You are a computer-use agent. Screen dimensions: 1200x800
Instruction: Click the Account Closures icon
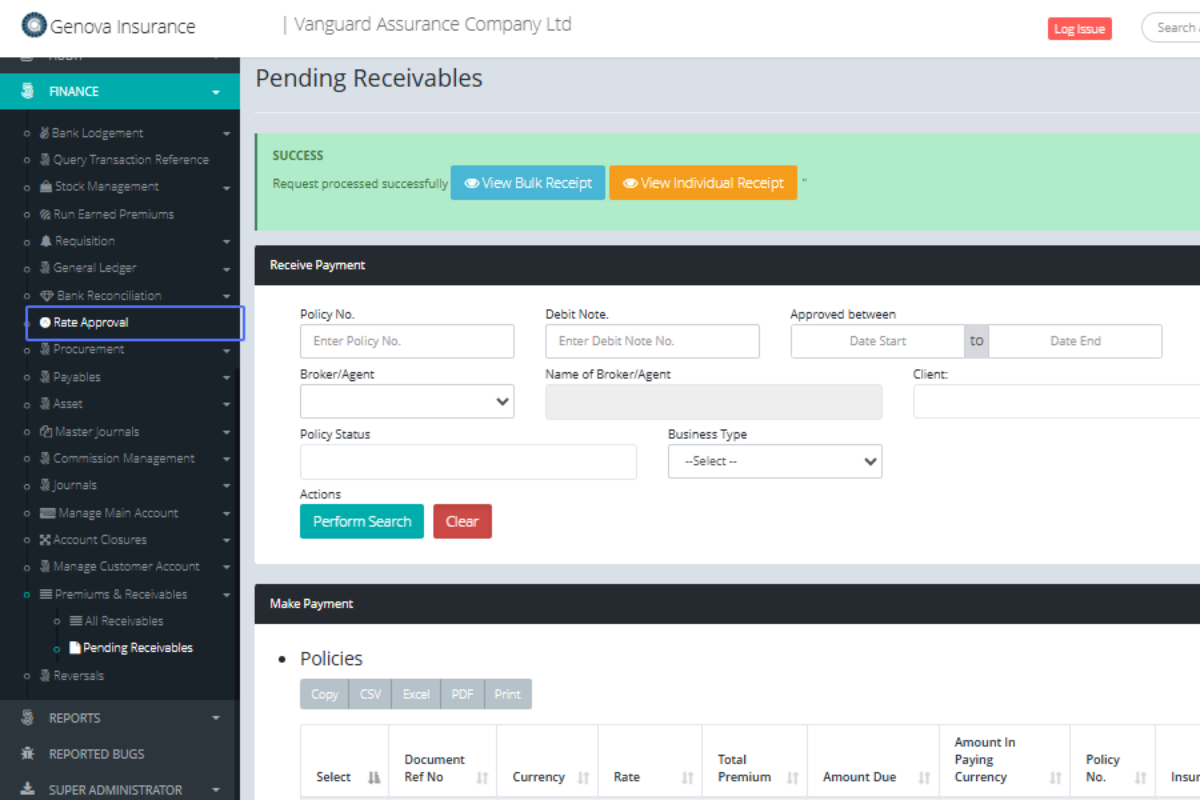[x=45, y=540]
